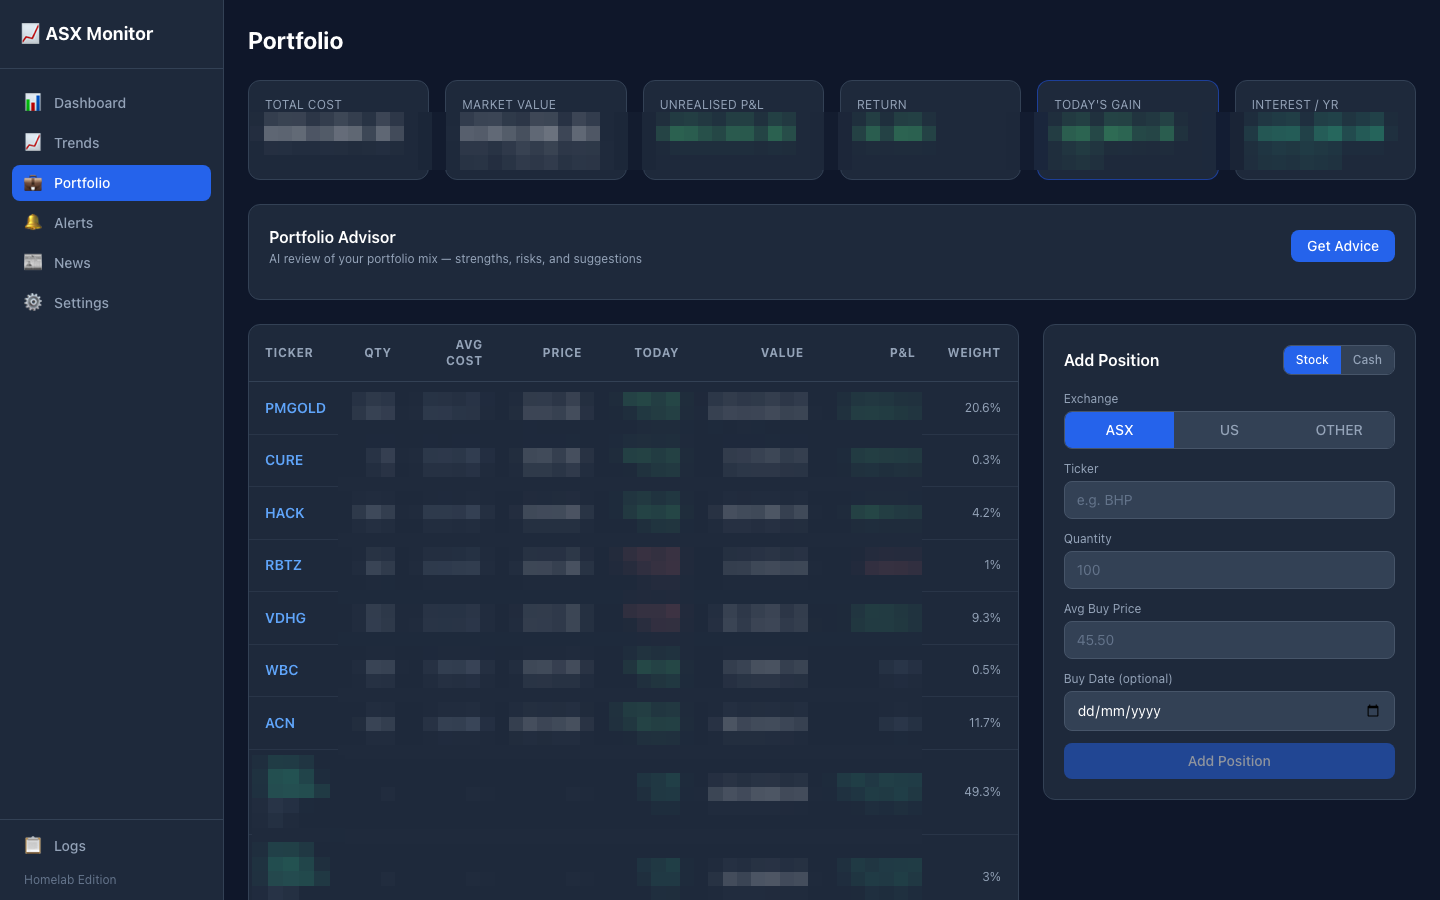Click the Buy Date dd/mm/yyyy field
The image size is (1440, 900).
coord(1229,711)
